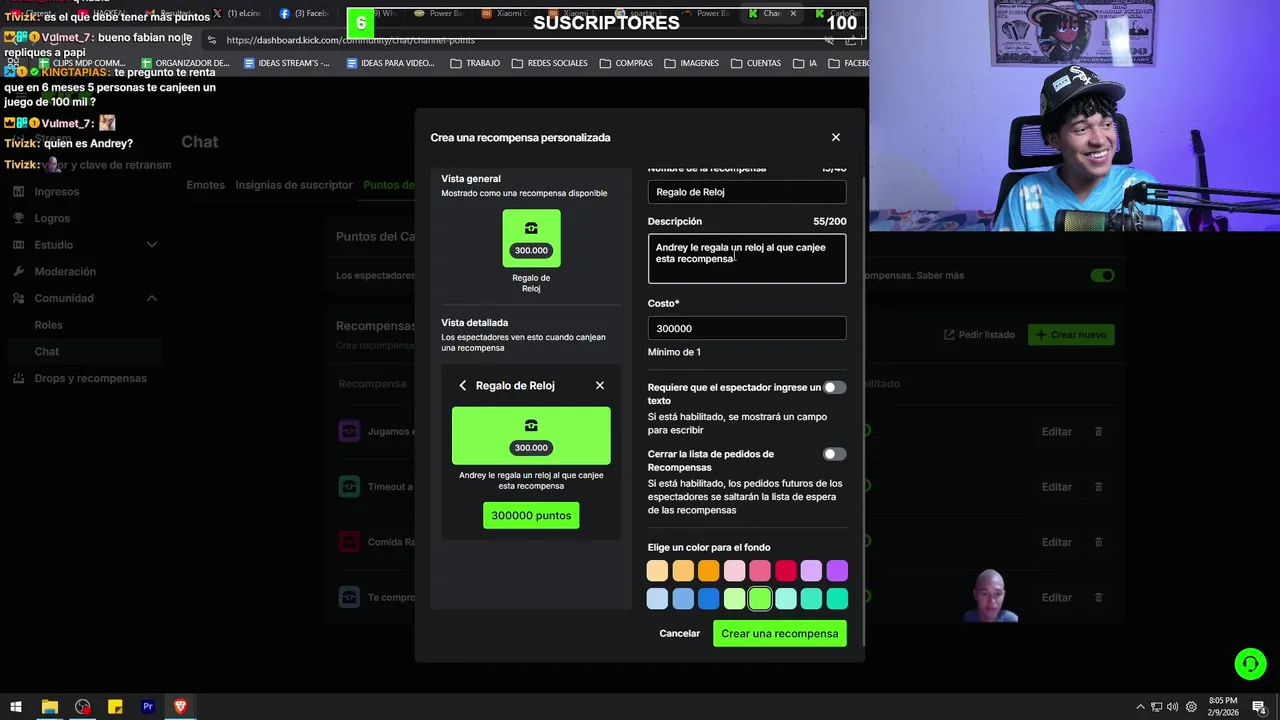The image size is (1280, 720).
Task: Open the COMPRAS bookmark folder
Action: pyautogui.click(x=626, y=63)
